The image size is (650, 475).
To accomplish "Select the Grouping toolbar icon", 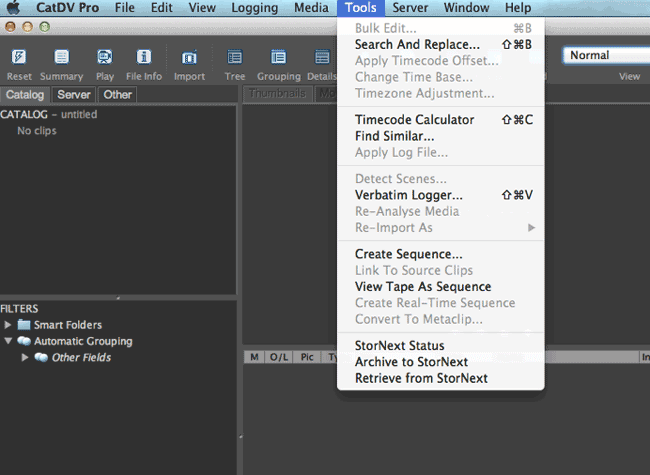I will [278, 58].
